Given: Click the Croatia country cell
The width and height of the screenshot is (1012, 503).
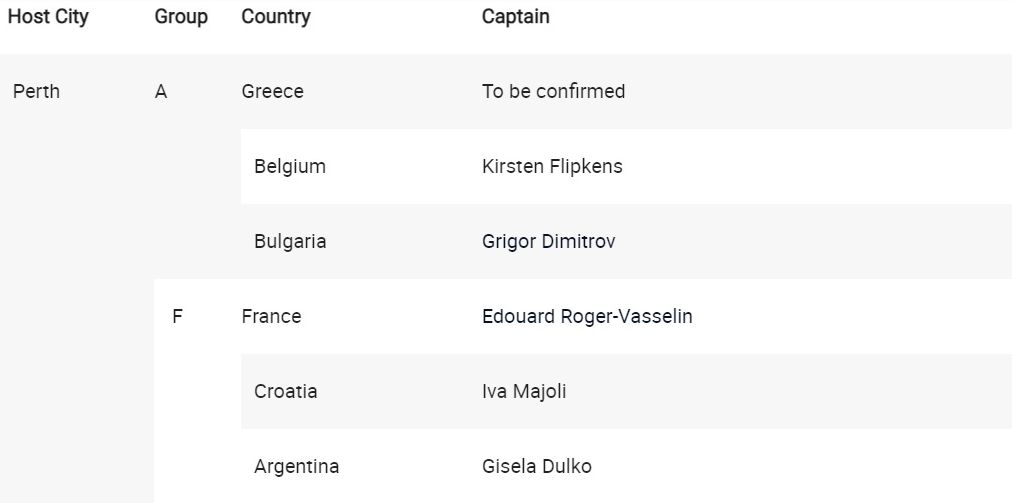Looking at the screenshot, I should coord(285,391).
